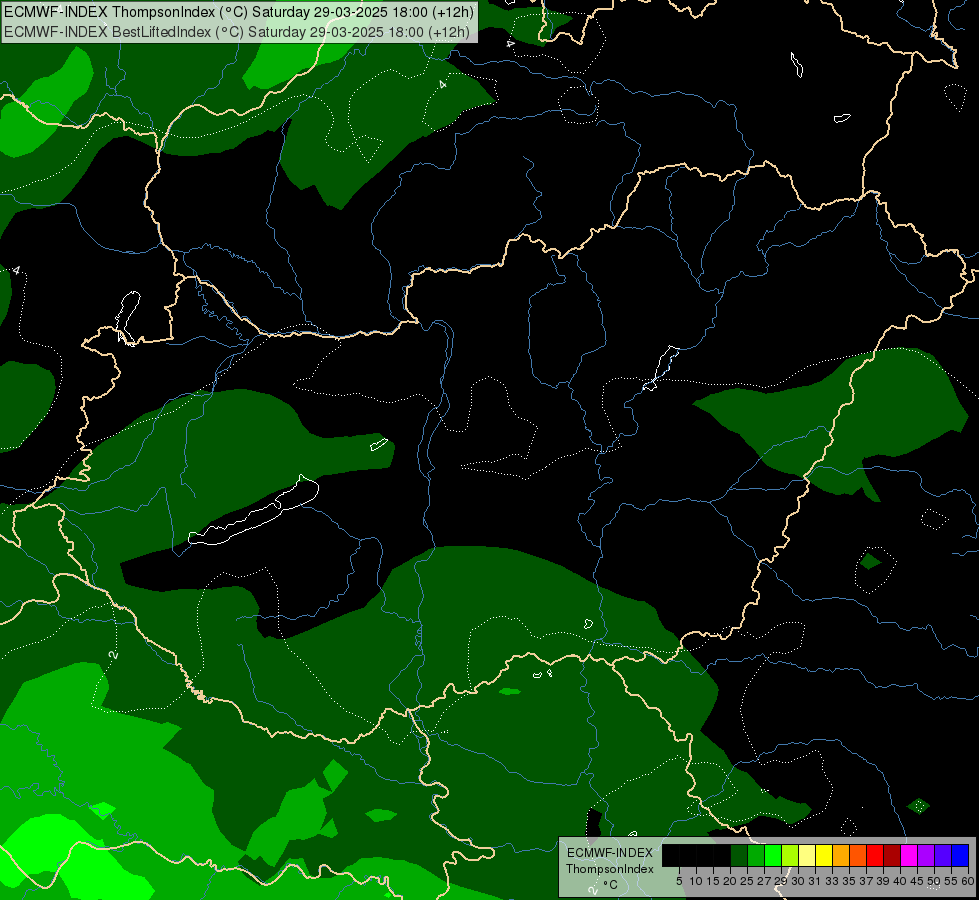Click the legend scale value "25"
Viewport: 979px width, 900px height.
(747, 881)
